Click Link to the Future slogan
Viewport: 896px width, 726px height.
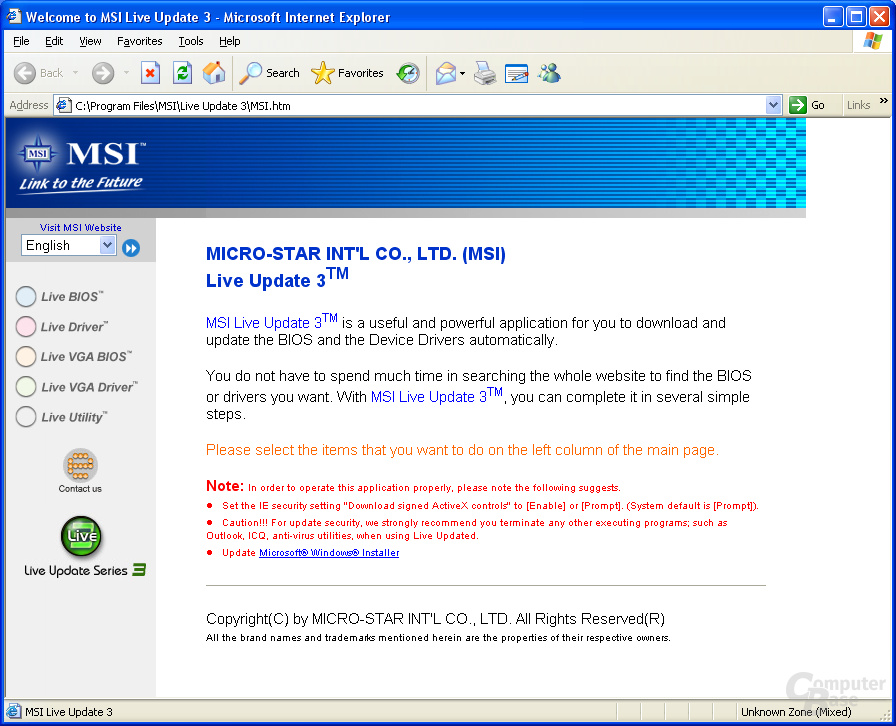(x=81, y=184)
